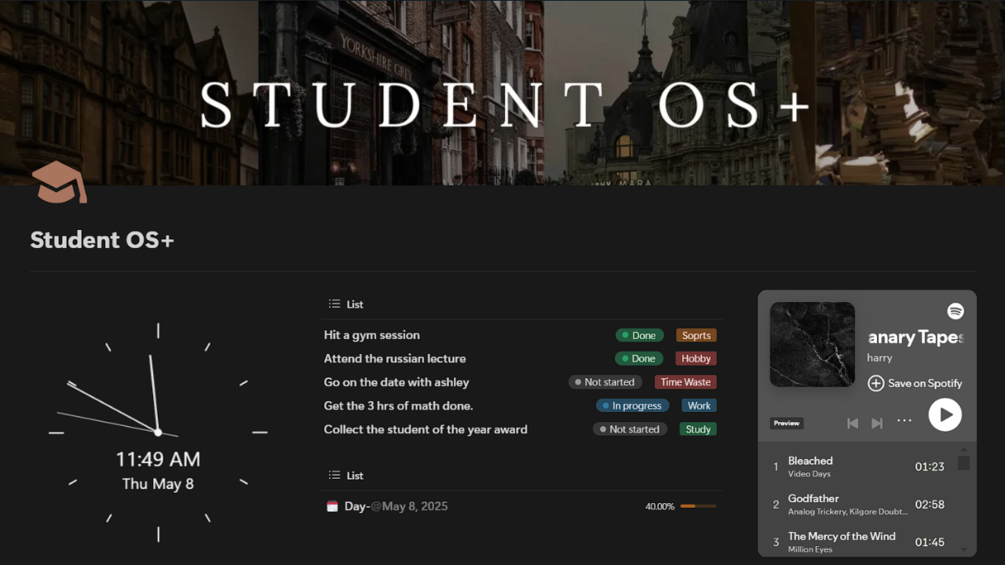Viewport: 1005px width, 565px height.
Task: Change Not started status of ashley date task
Action: pyautogui.click(x=605, y=382)
